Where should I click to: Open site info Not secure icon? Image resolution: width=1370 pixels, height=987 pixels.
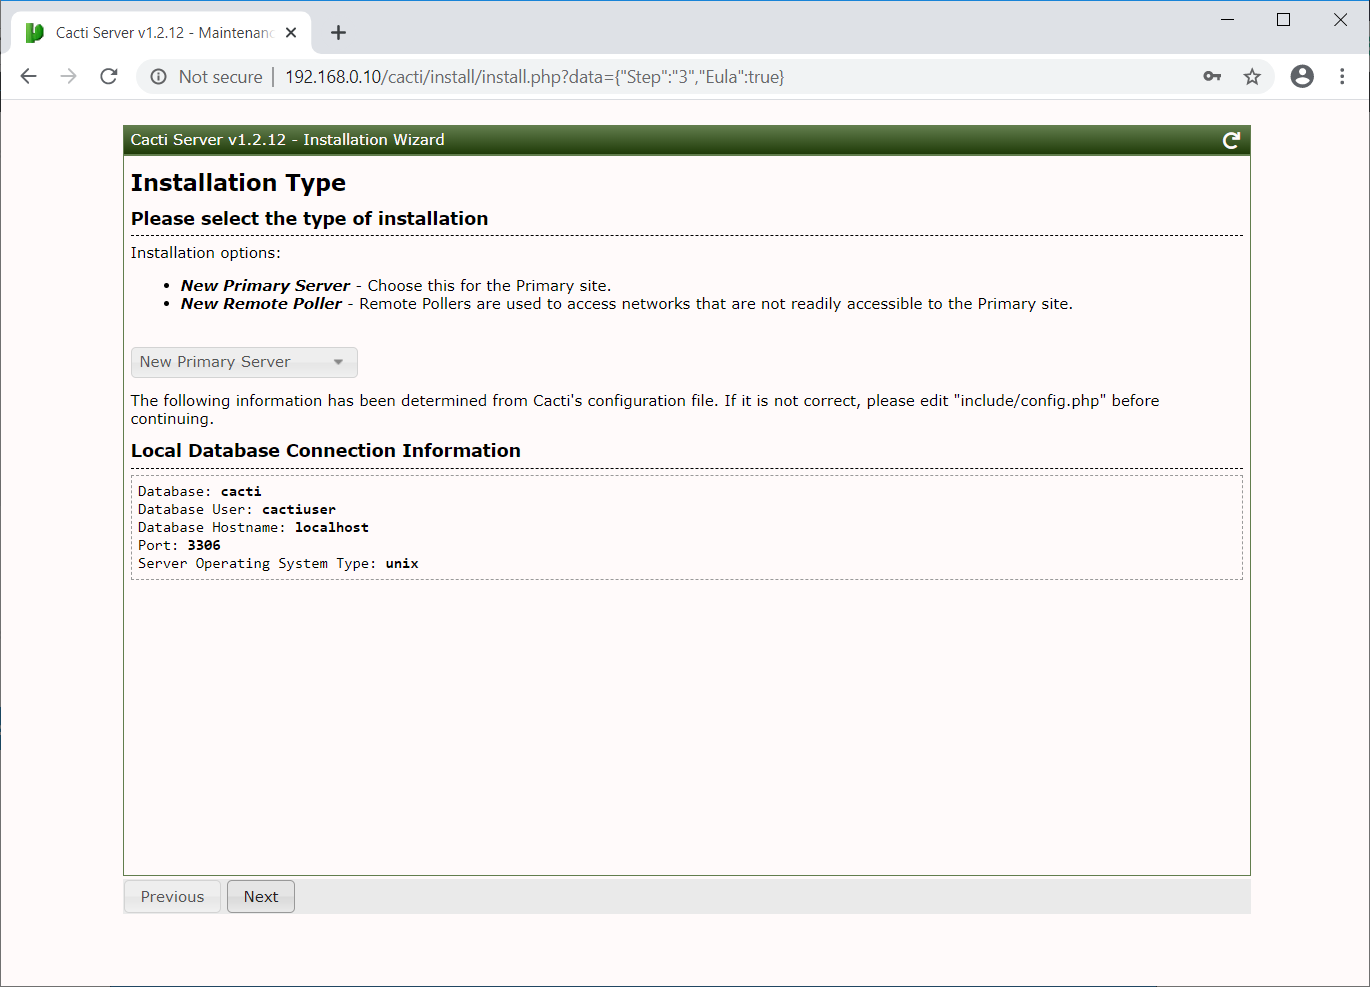click(x=158, y=77)
